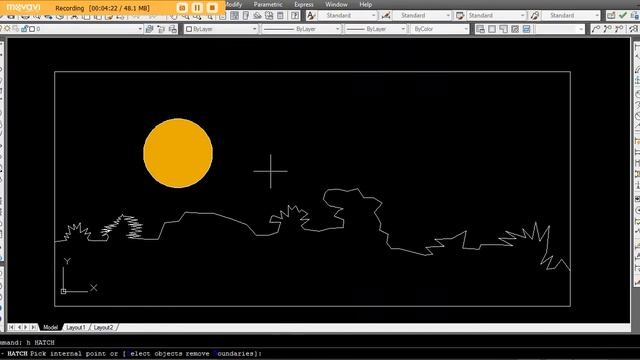Open the Table Style manager icon

coord(460,16)
